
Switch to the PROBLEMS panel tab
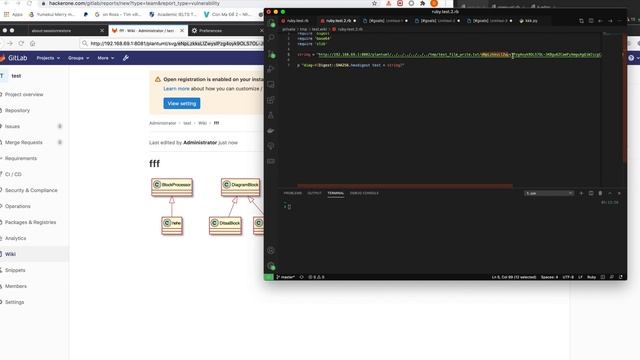tap(293, 193)
